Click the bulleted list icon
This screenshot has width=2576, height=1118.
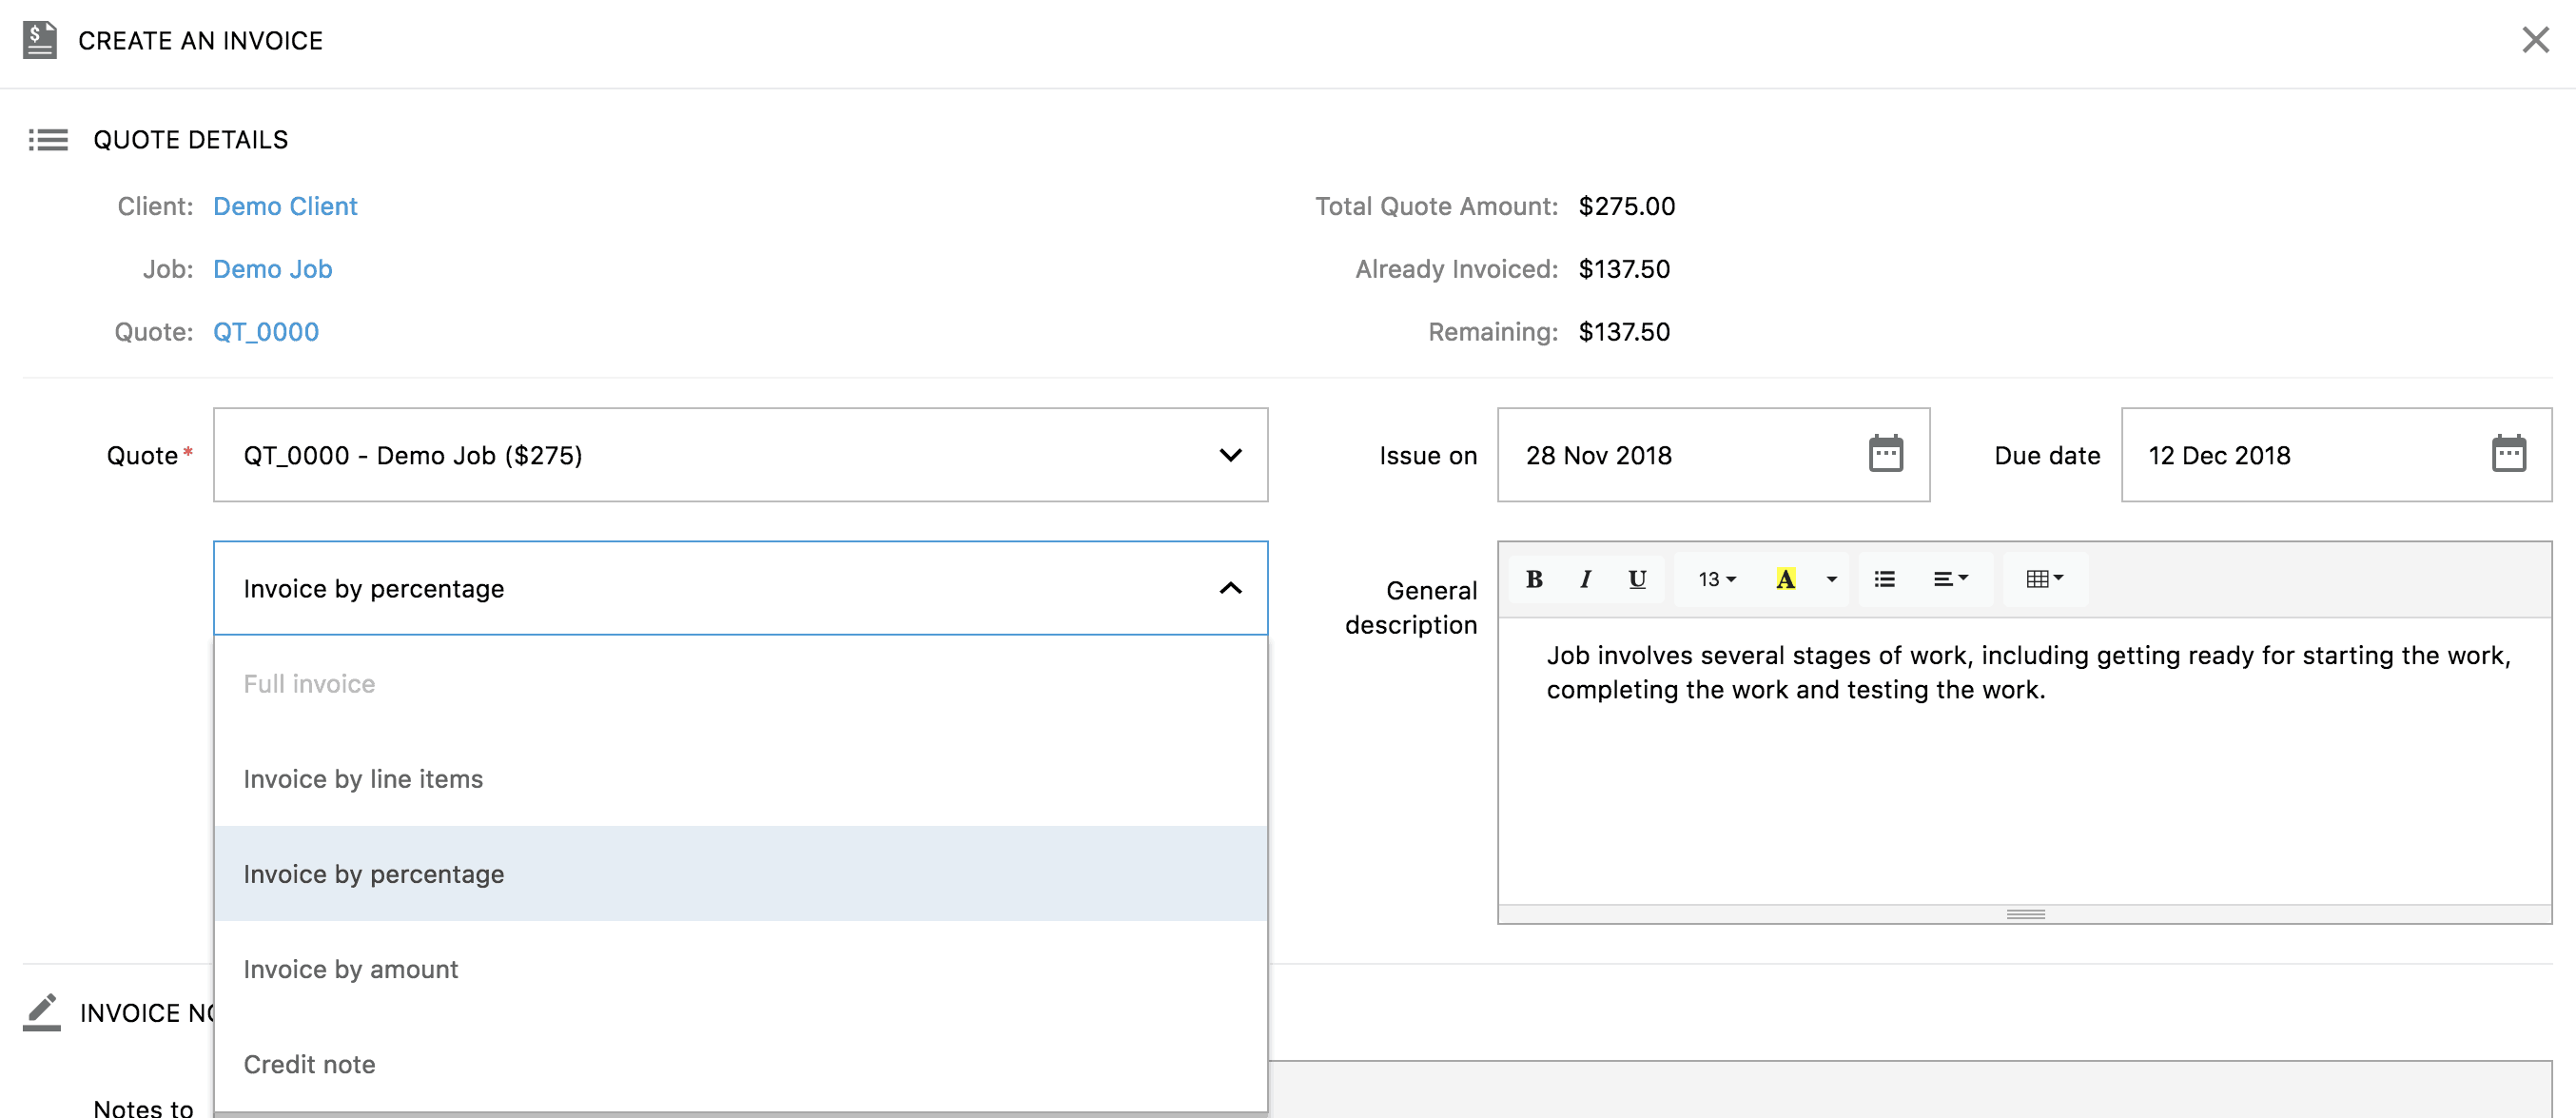click(1884, 579)
